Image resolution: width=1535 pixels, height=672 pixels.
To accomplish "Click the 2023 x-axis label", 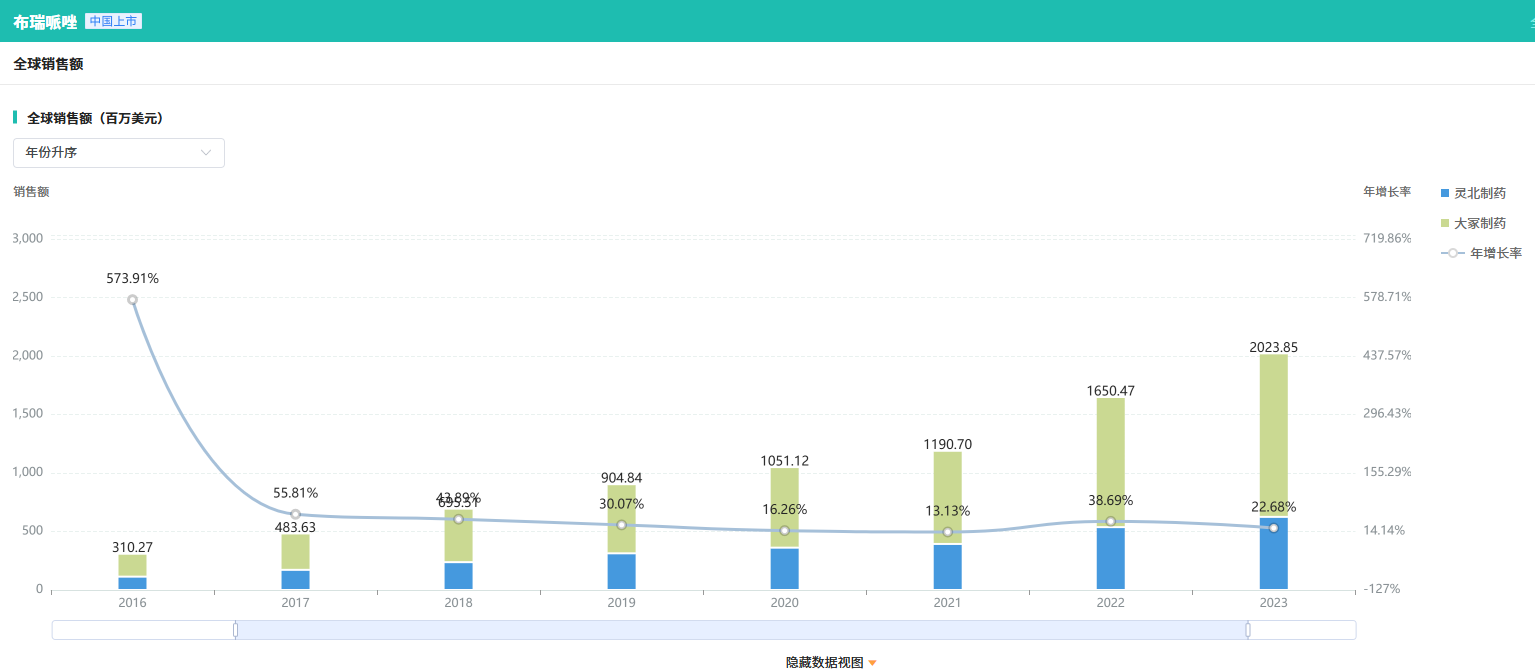I will [1273, 603].
